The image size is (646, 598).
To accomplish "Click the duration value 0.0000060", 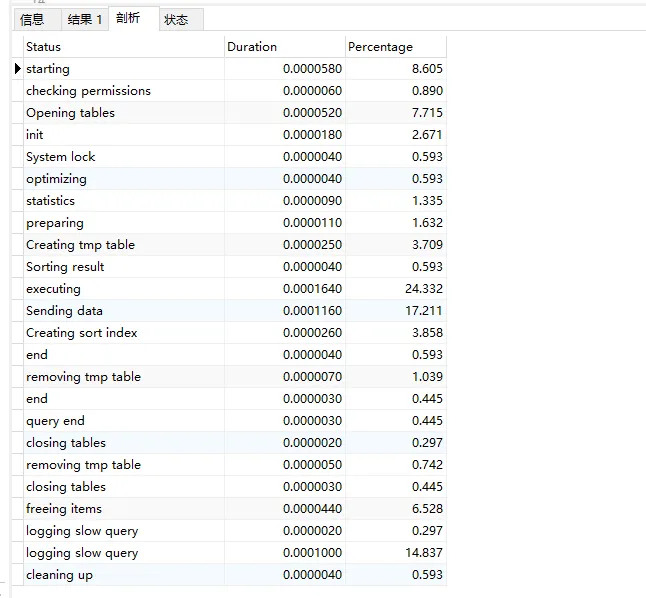I will (312, 91).
